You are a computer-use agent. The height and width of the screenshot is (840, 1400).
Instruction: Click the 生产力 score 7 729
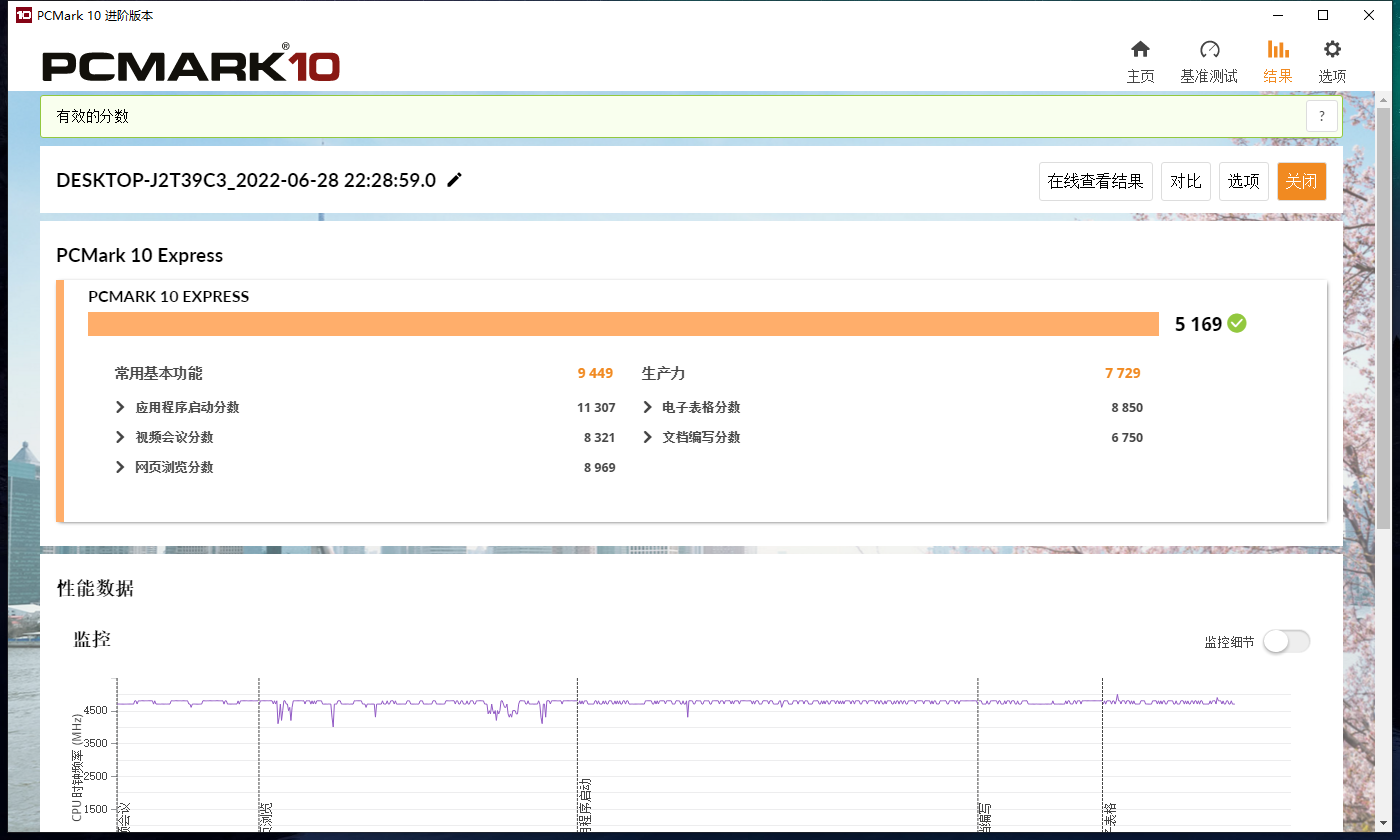point(1122,373)
